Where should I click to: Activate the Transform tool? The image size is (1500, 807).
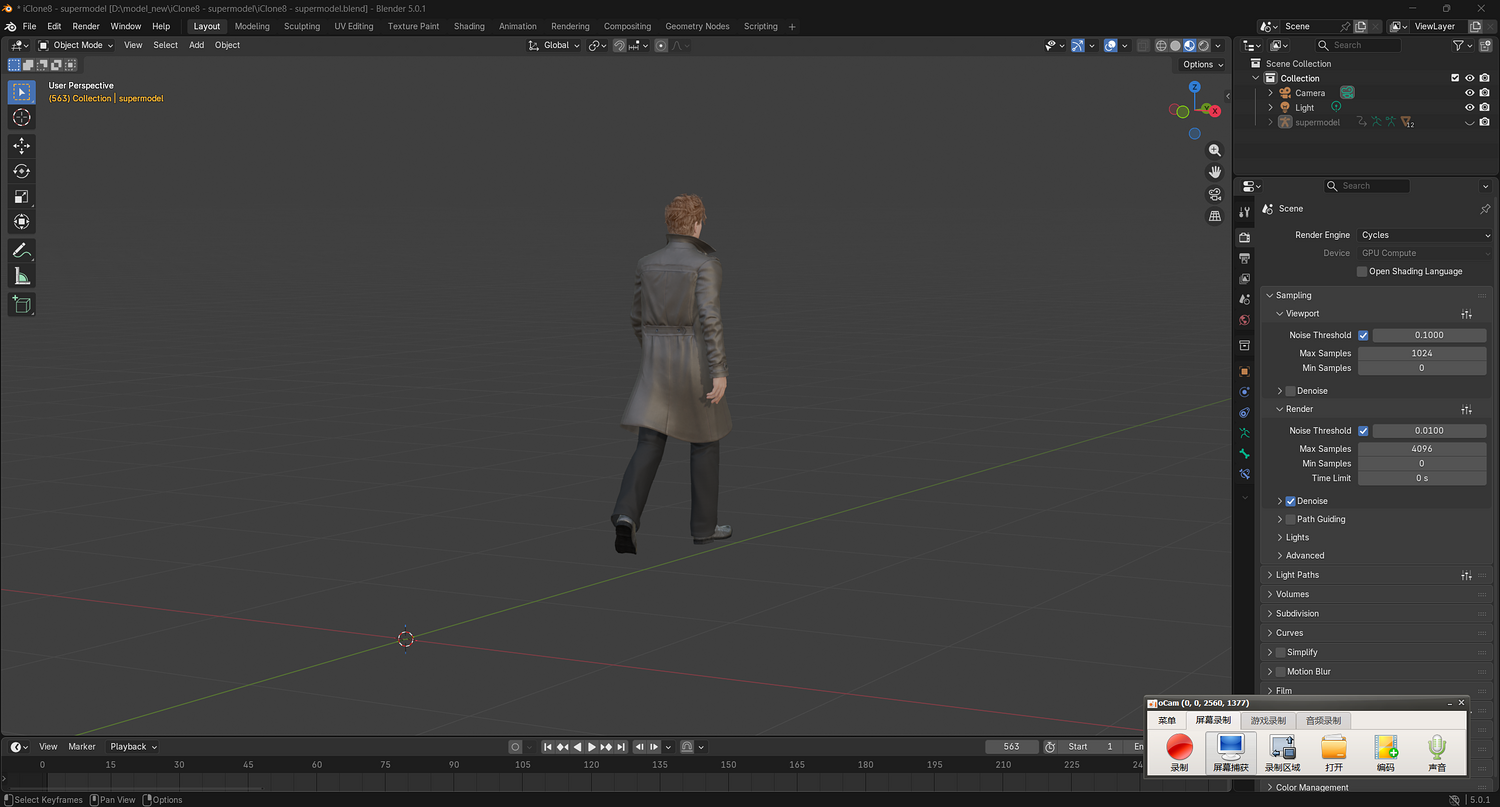click(x=21, y=221)
